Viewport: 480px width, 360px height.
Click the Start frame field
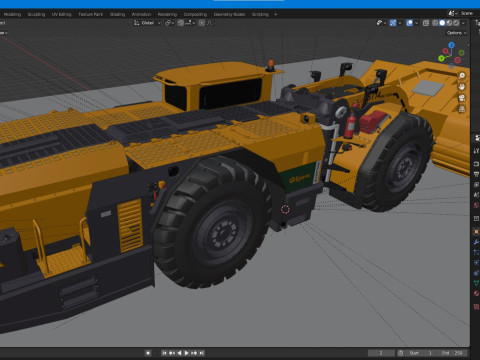(421, 353)
